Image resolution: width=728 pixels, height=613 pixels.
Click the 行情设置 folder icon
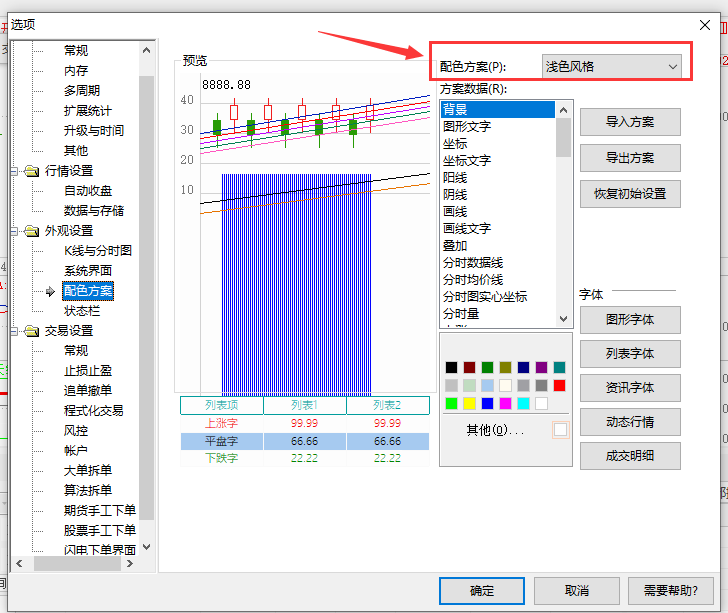coord(32,171)
